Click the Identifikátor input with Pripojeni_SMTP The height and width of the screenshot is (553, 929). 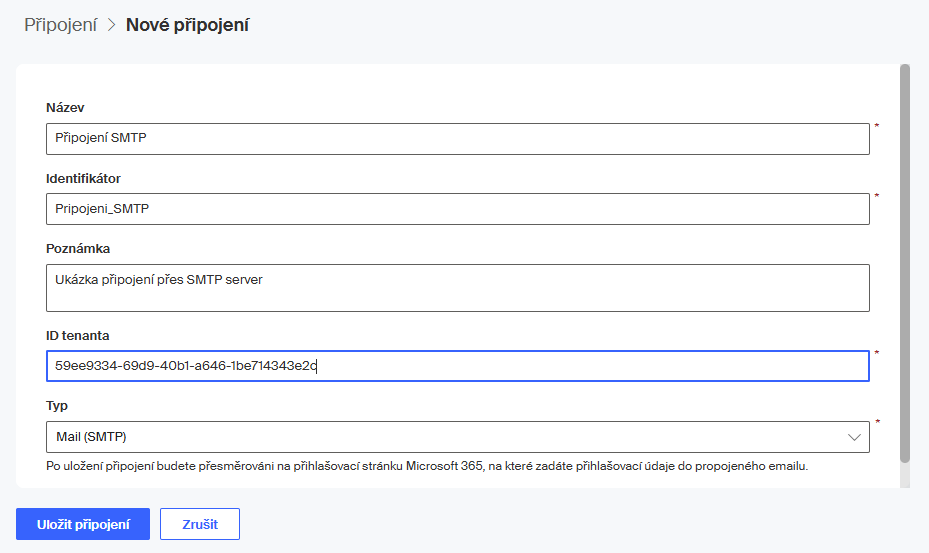(x=457, y=209)
